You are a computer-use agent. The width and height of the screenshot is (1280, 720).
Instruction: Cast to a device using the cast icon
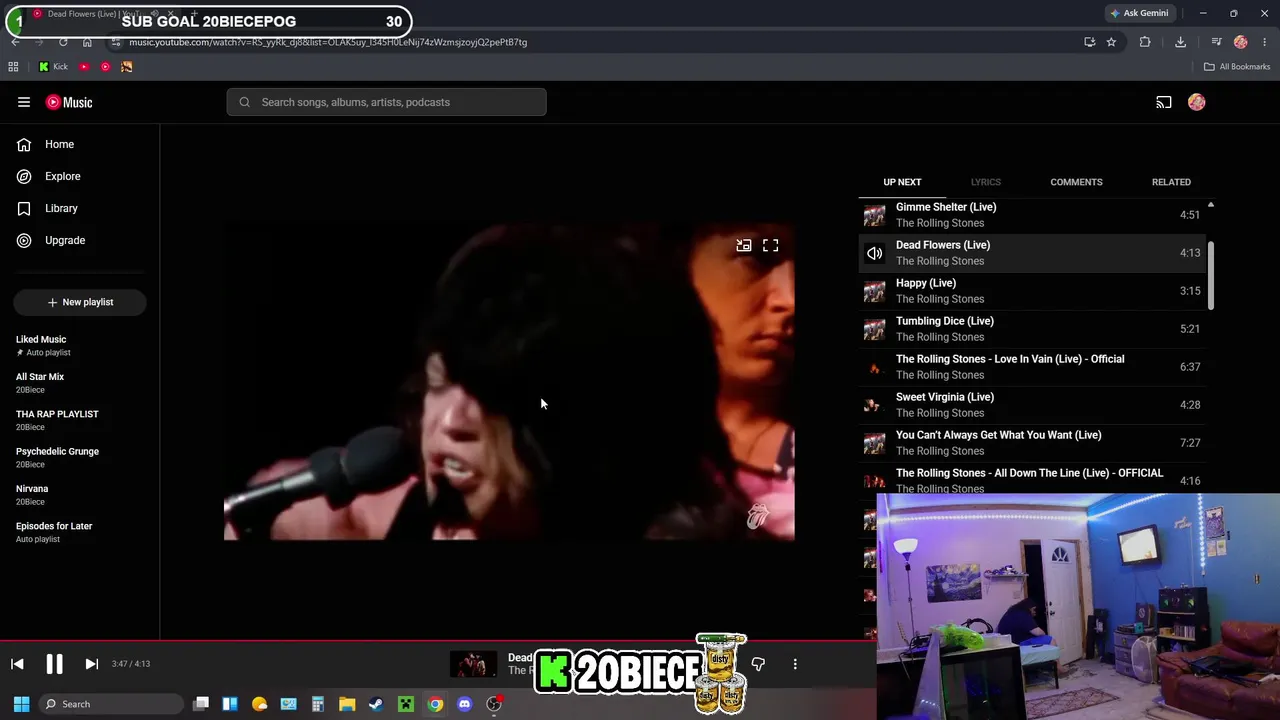1164,102
